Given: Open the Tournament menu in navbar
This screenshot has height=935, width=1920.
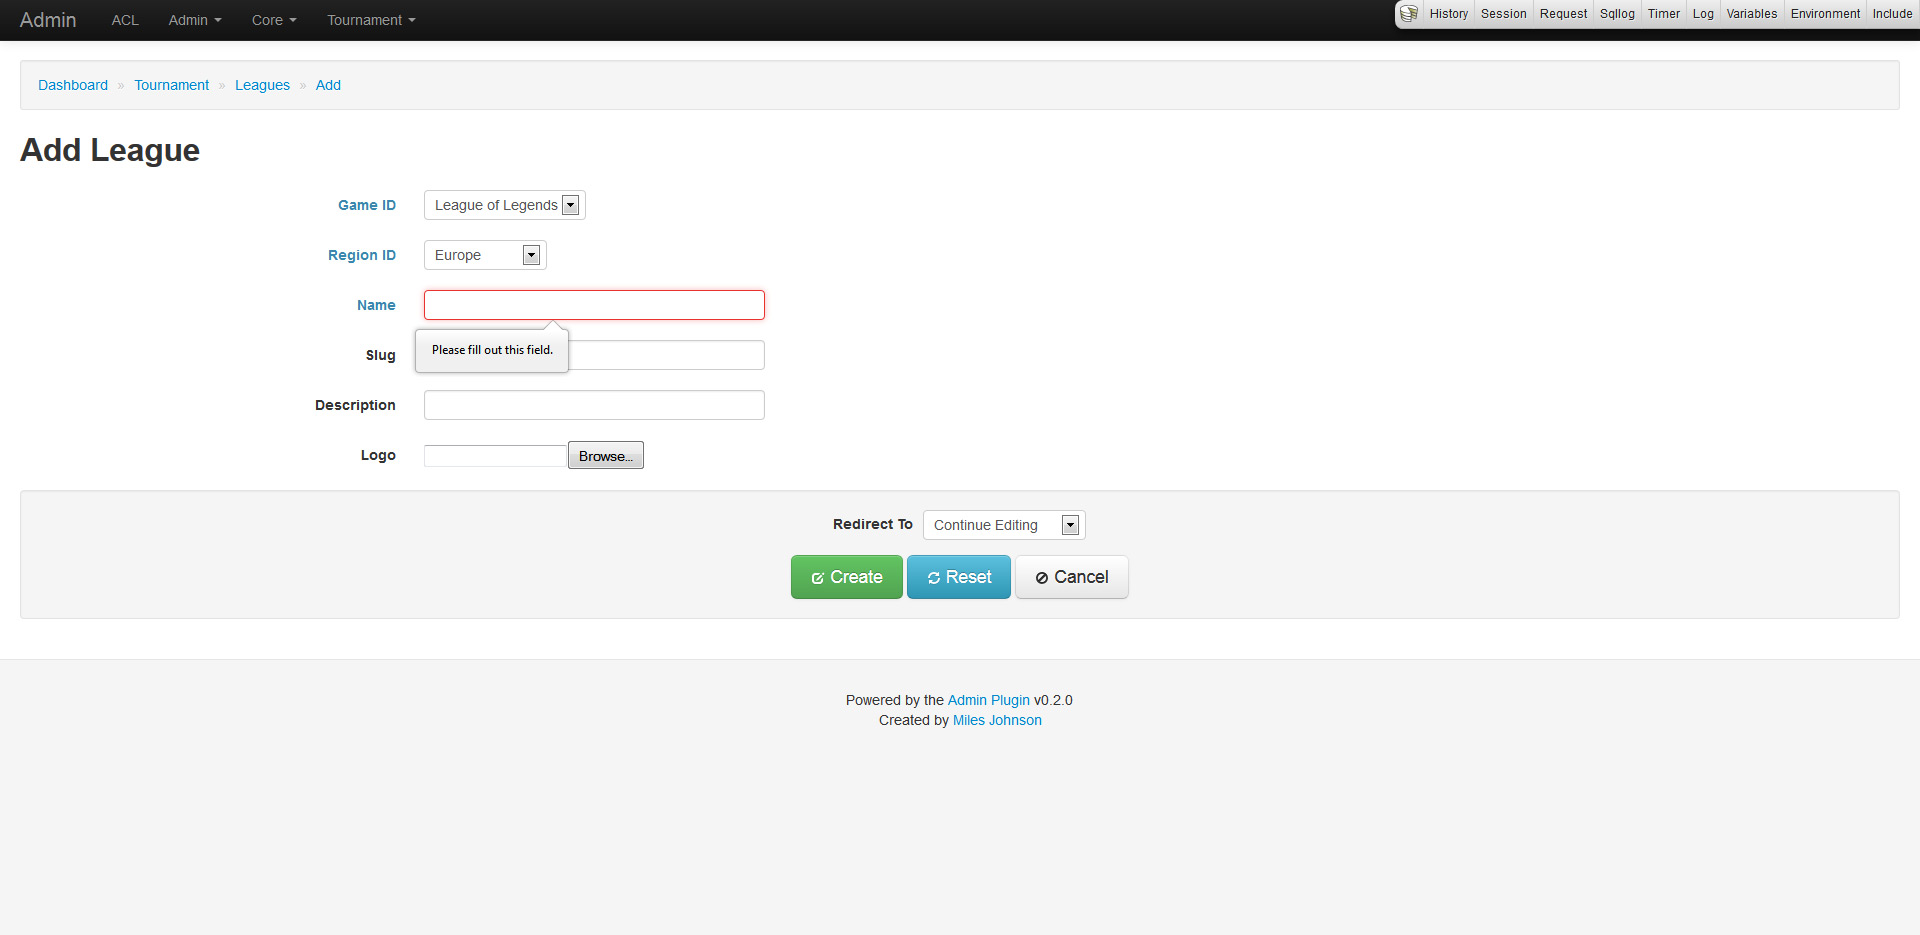Looking at the screenshot, I should [370, 20].
